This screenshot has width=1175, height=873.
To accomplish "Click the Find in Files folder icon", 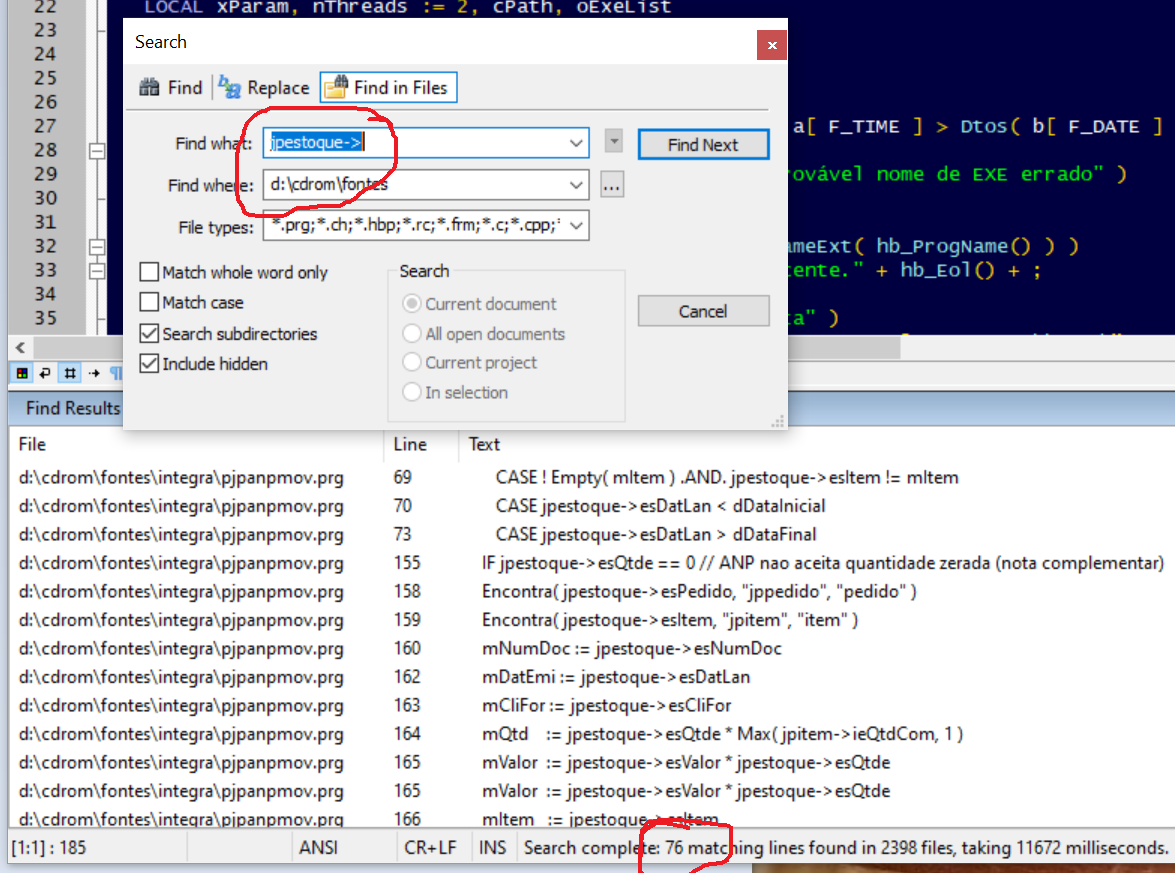I will point(336,87).
